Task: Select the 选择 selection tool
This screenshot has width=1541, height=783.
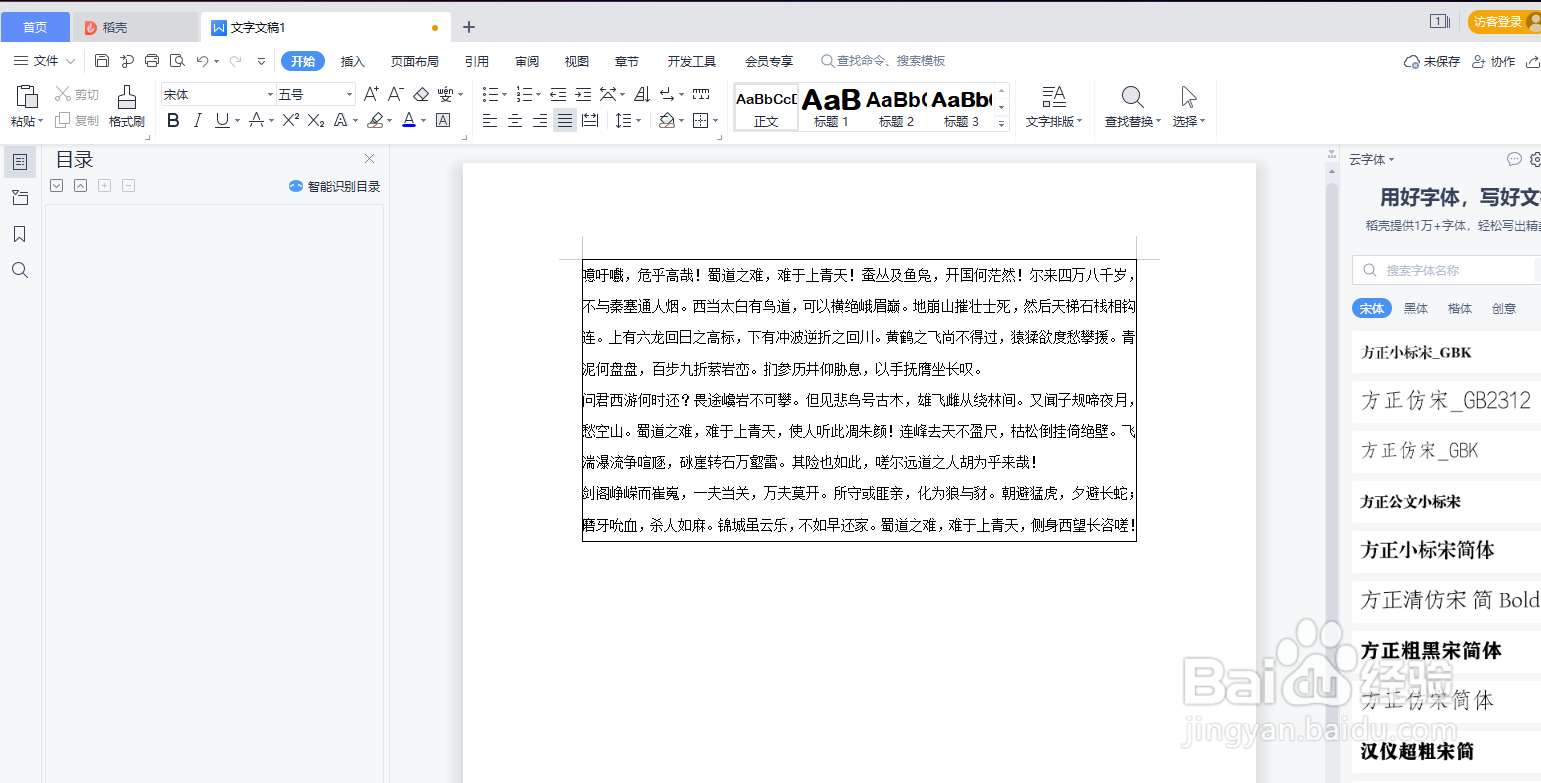Action: (x=1188, y=107)
